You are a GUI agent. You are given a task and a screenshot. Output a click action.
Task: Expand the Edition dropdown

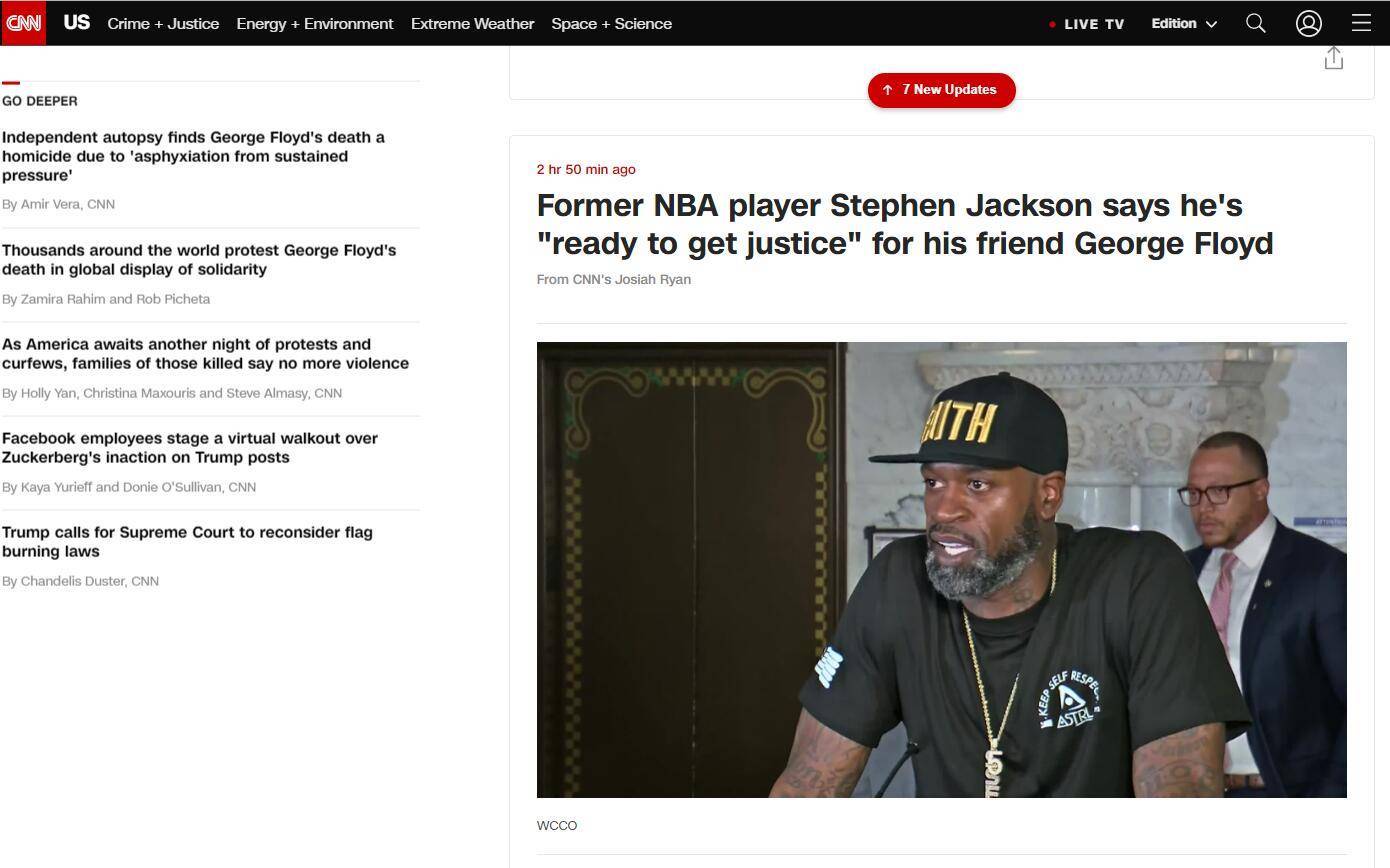(x=1184, y=23)
